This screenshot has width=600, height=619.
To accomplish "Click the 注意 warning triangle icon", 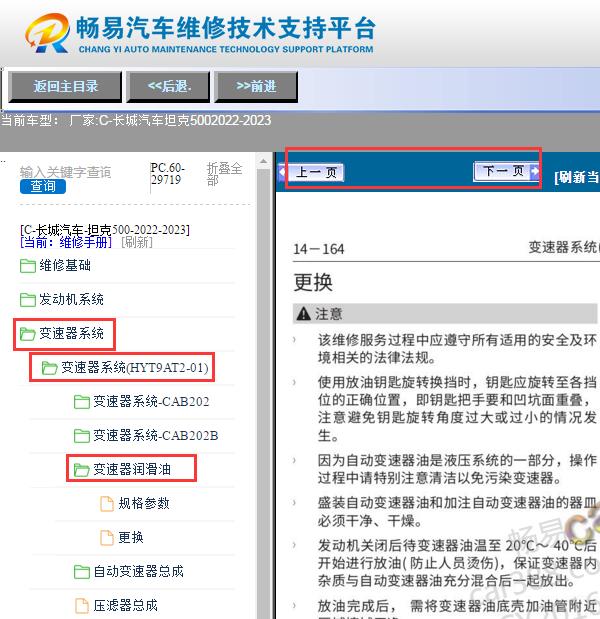I will (304, 314).
